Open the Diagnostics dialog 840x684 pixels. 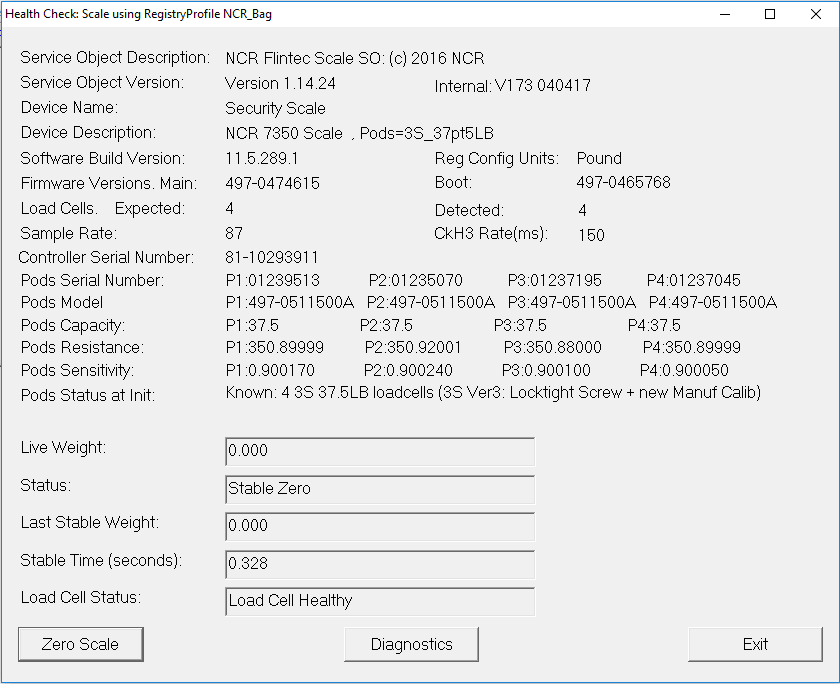point(411,644)
